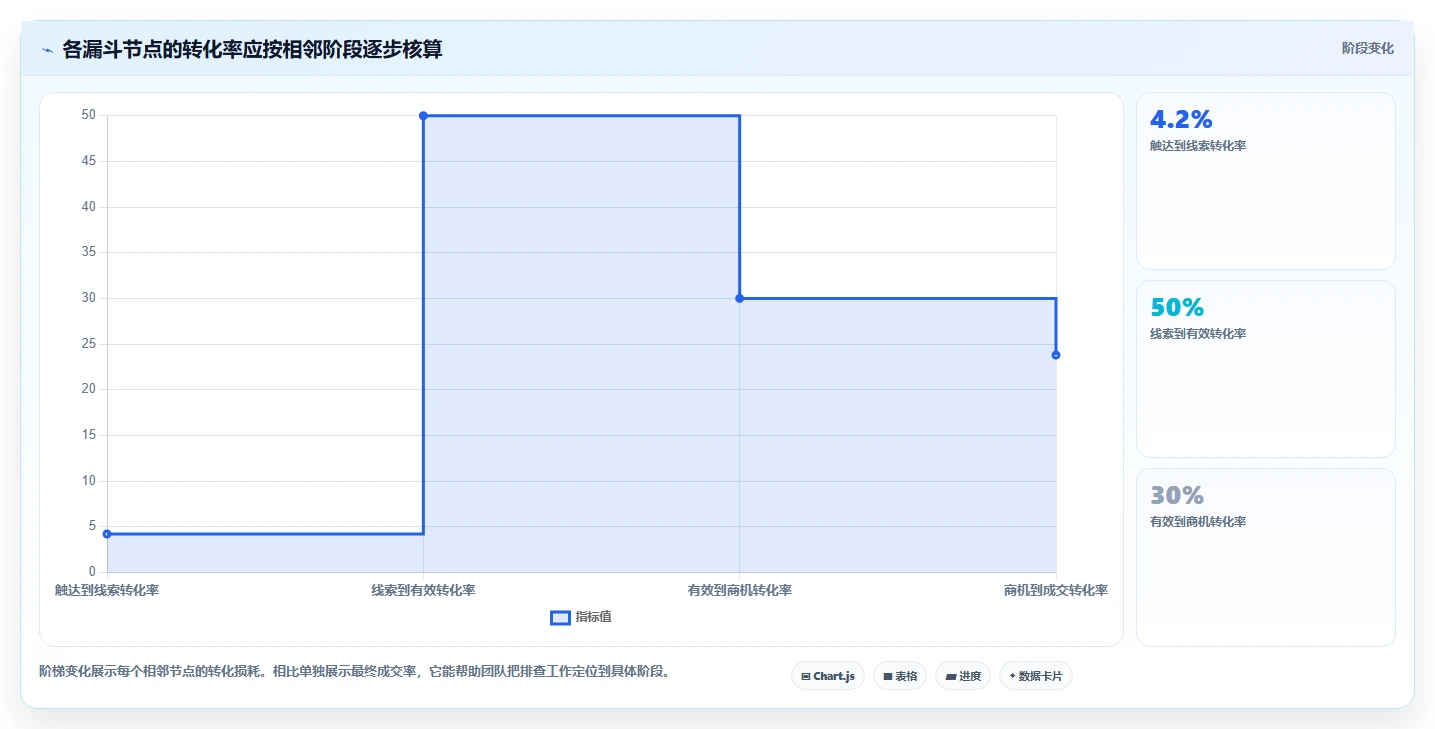Toggle the 指标值 legend series
The height and width of the screenshot is (729, 1435).
[x=581, y=617]
